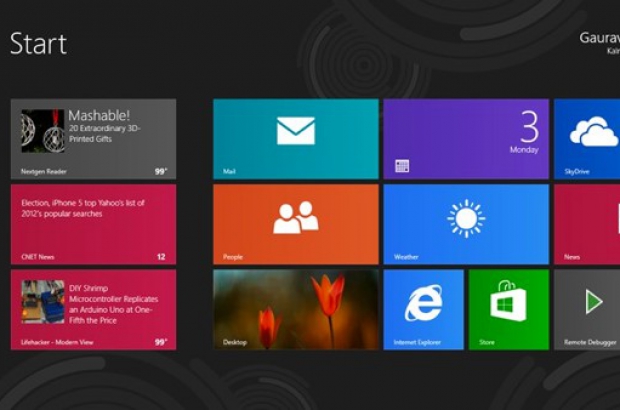620x410 pixels.
Task: Click the Gaurav user account name
Action: [598, 37]
